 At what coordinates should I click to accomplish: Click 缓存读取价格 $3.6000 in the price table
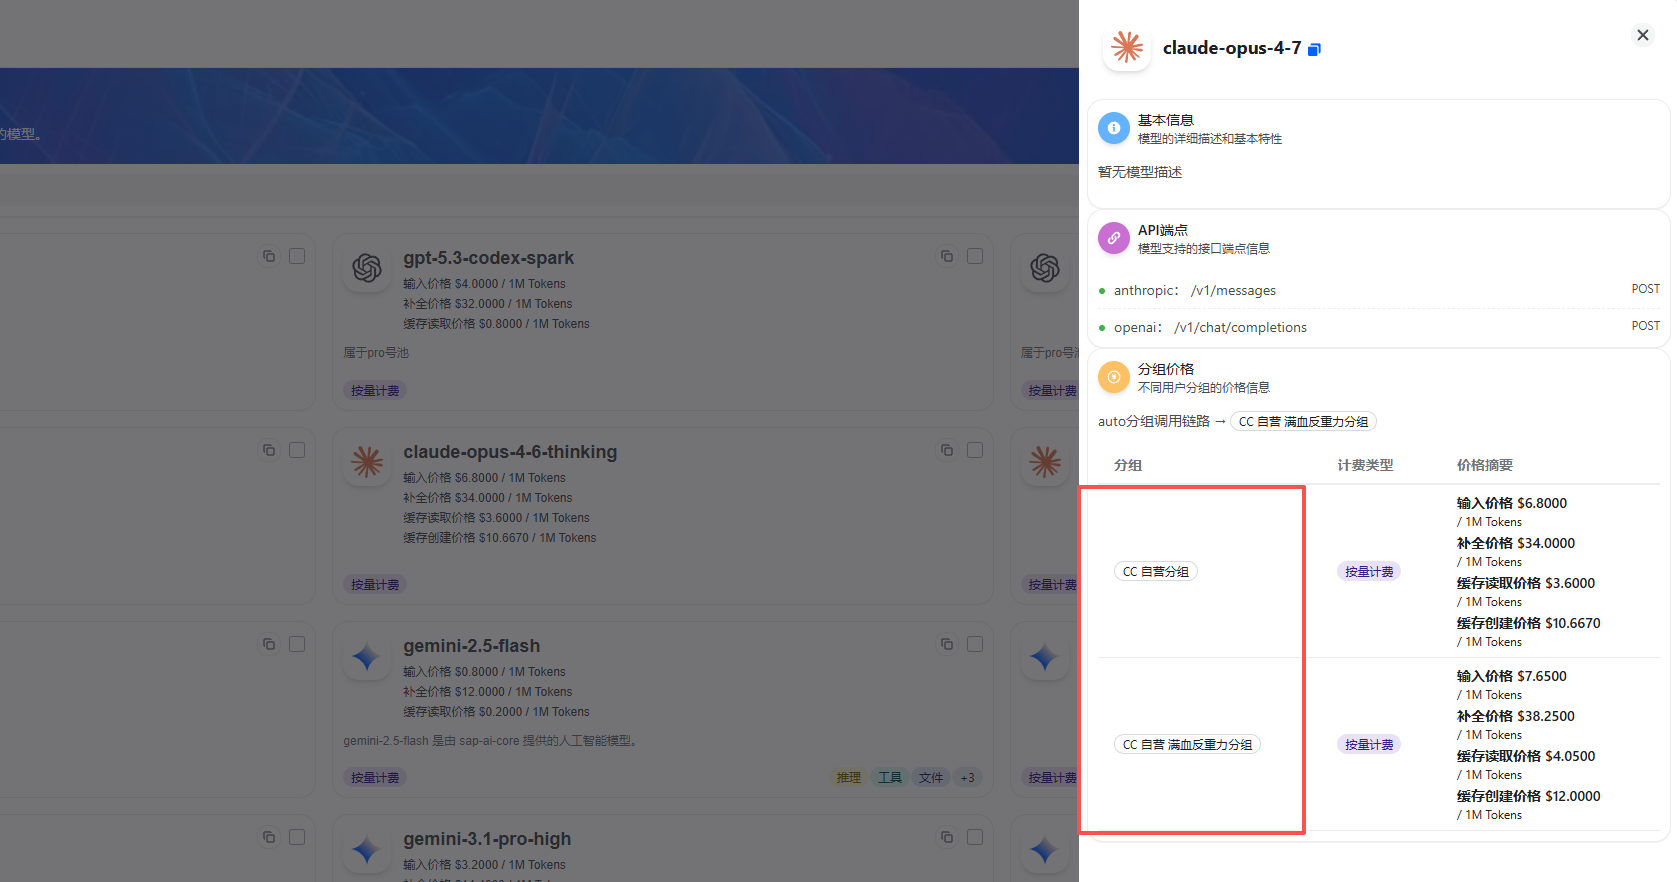1526,583
